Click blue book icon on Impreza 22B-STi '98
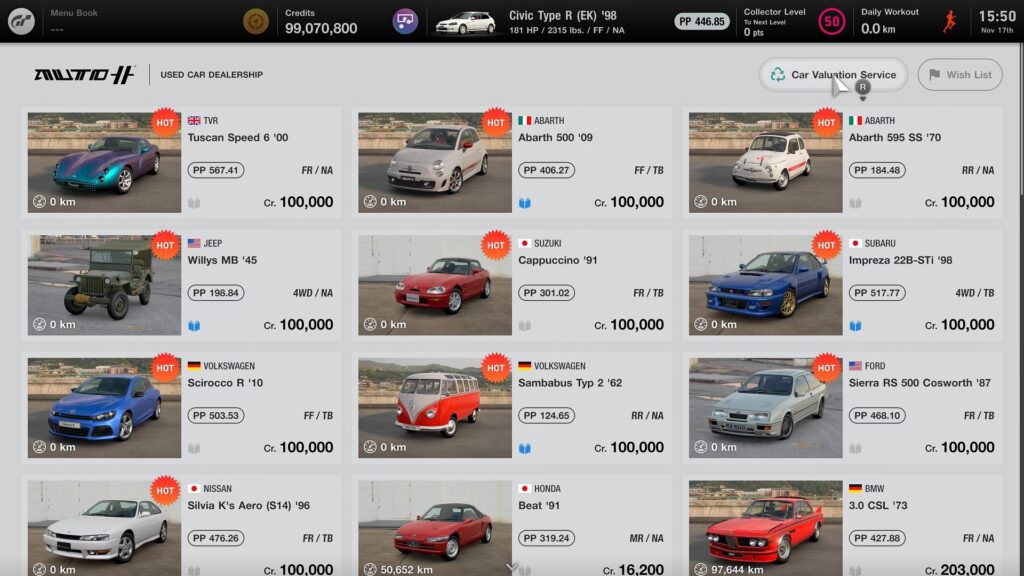Image resolution: width=1024 pixels, height=576 pixels. pos(855,326)
